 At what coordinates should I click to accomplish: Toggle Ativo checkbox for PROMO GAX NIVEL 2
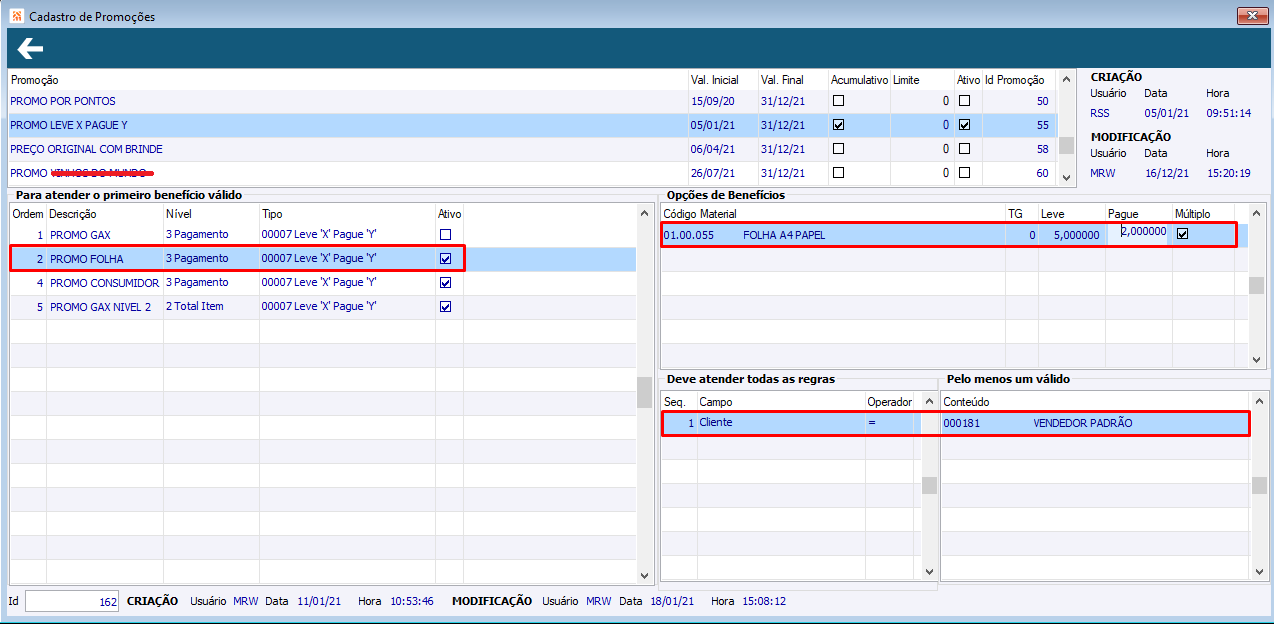click(446, 306)
